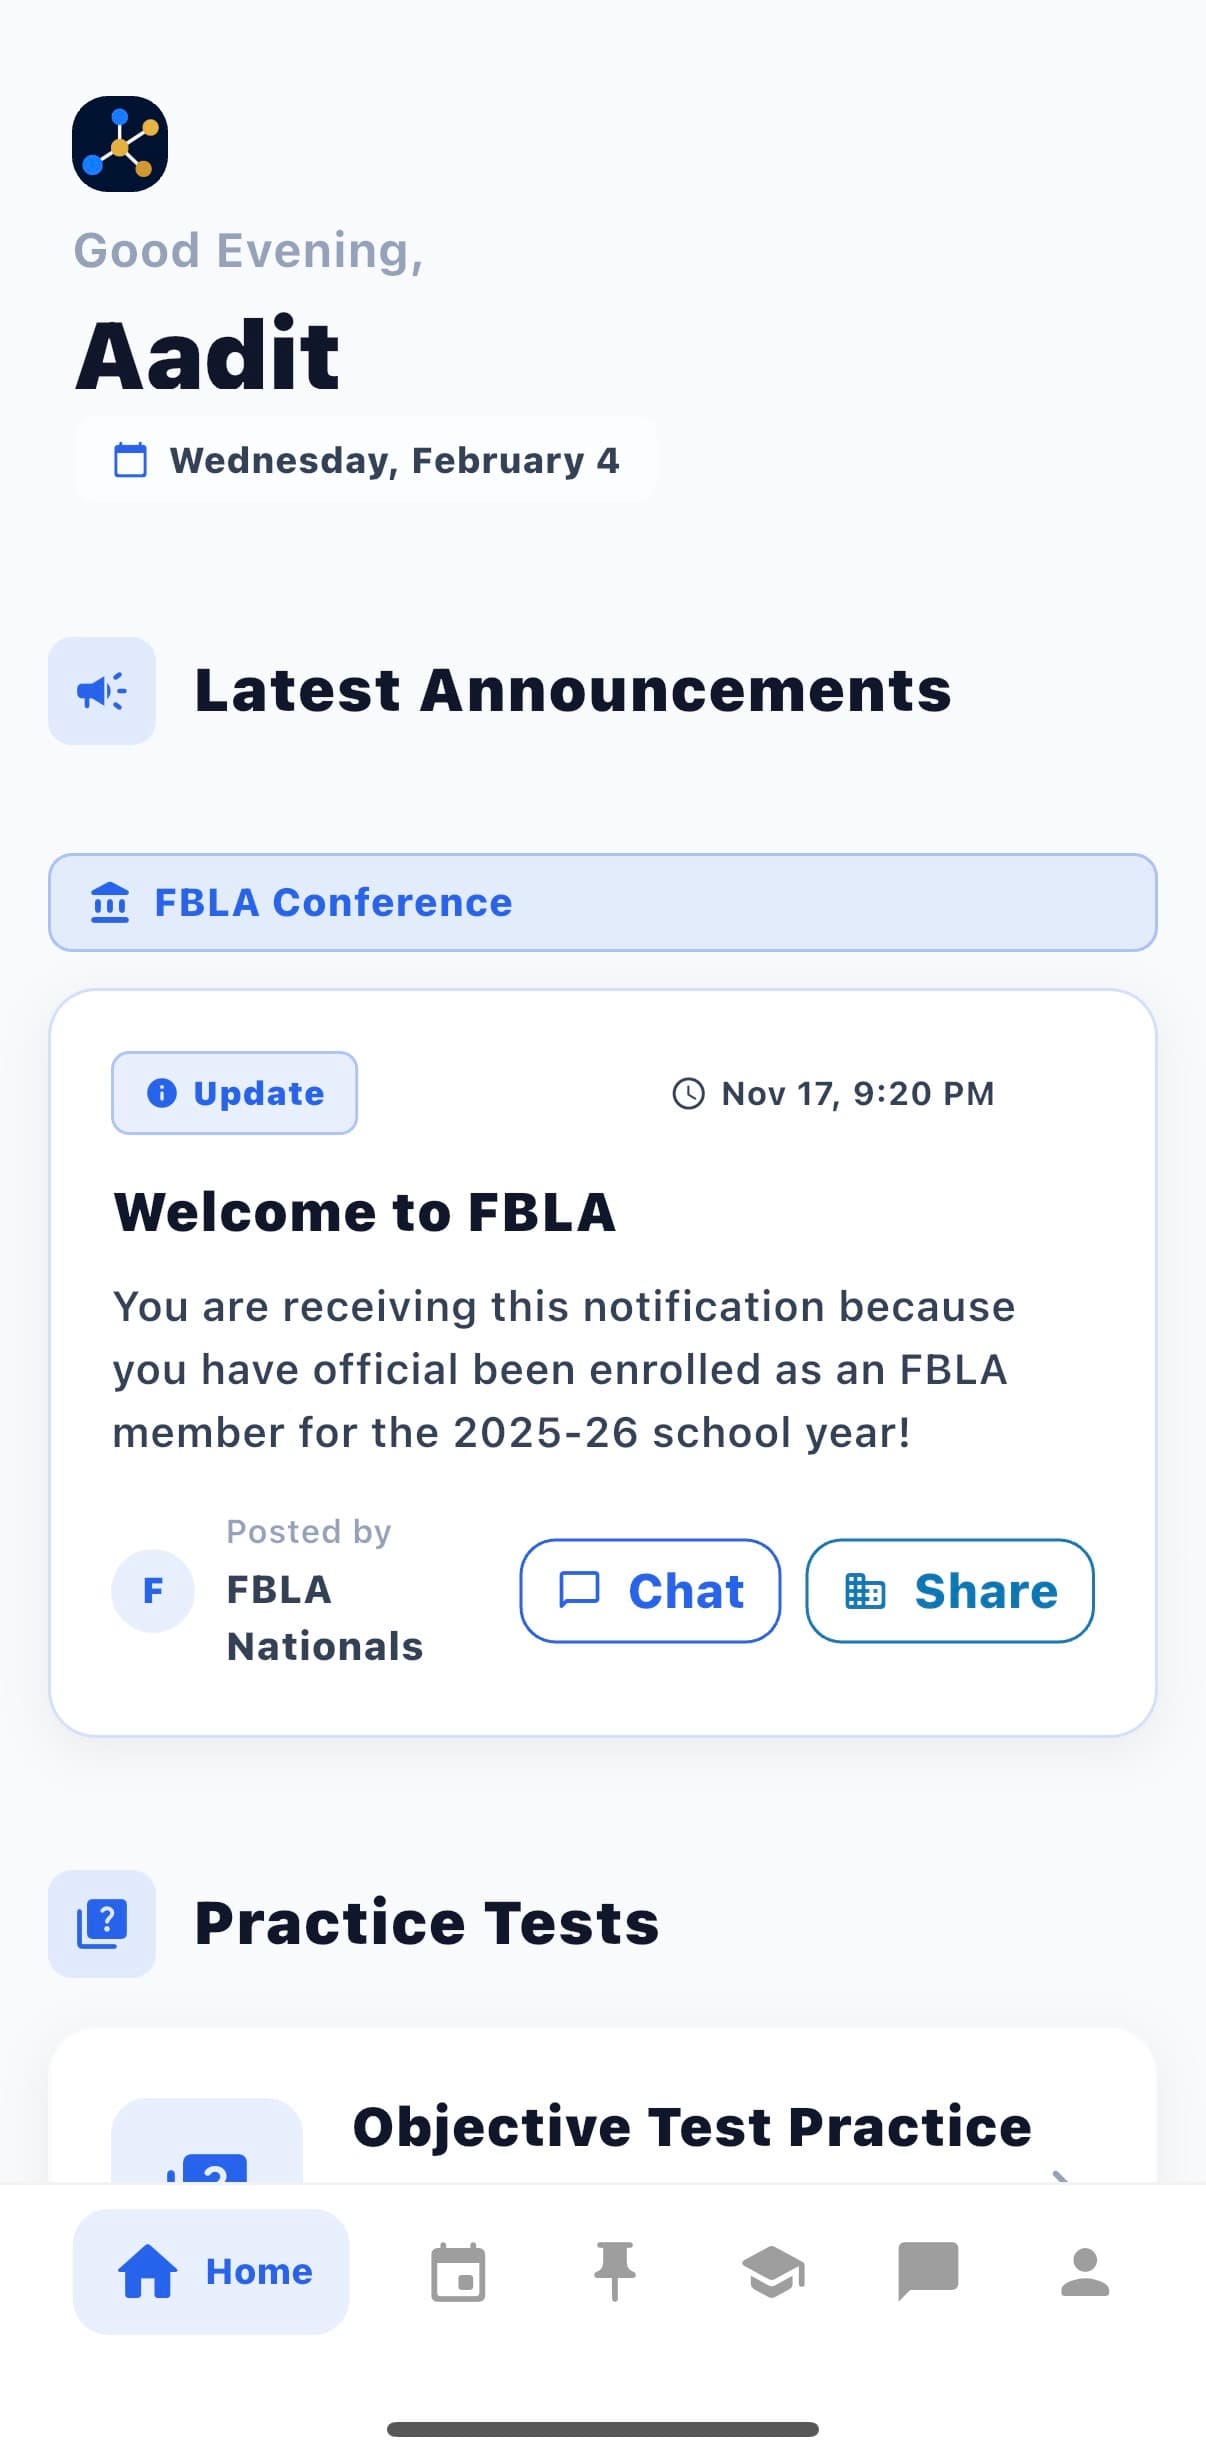Viewport: 1206px width, 2461px height.
Task: Open the calendar tab icon
Action: [458, 2272]
